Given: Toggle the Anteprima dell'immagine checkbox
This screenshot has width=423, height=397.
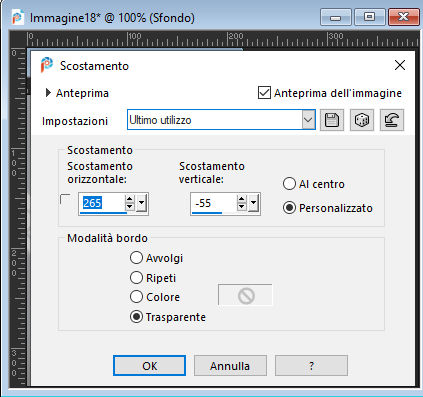Looking at the screenshot, I should (264, 93).
